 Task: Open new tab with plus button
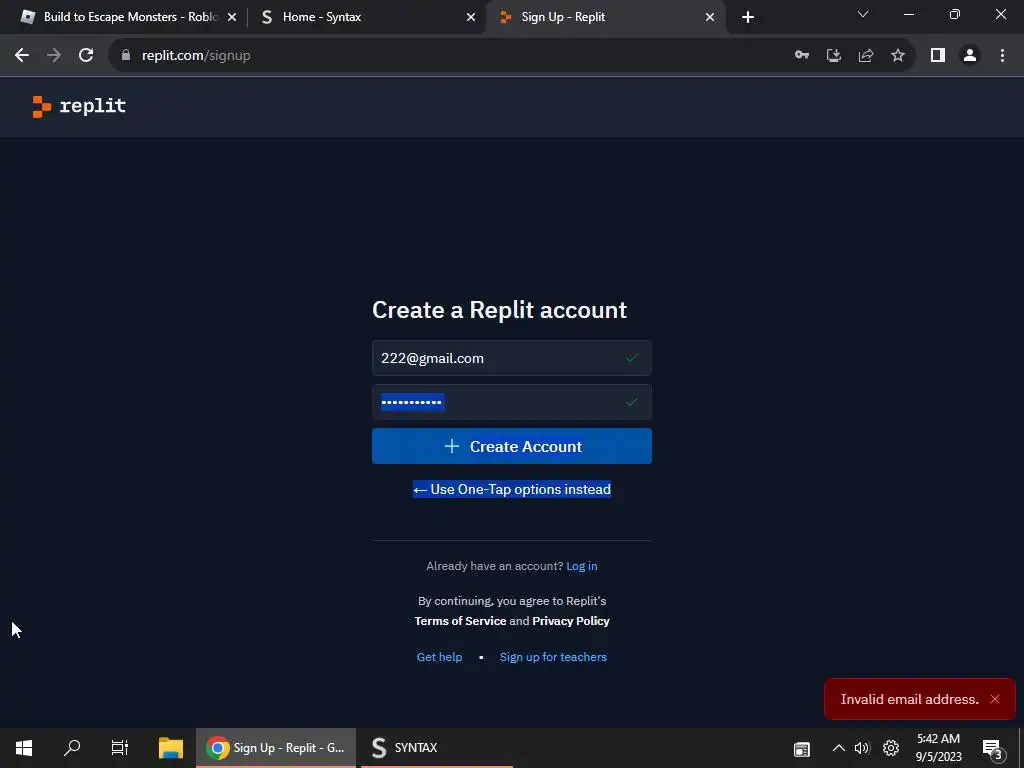point(748,17)
